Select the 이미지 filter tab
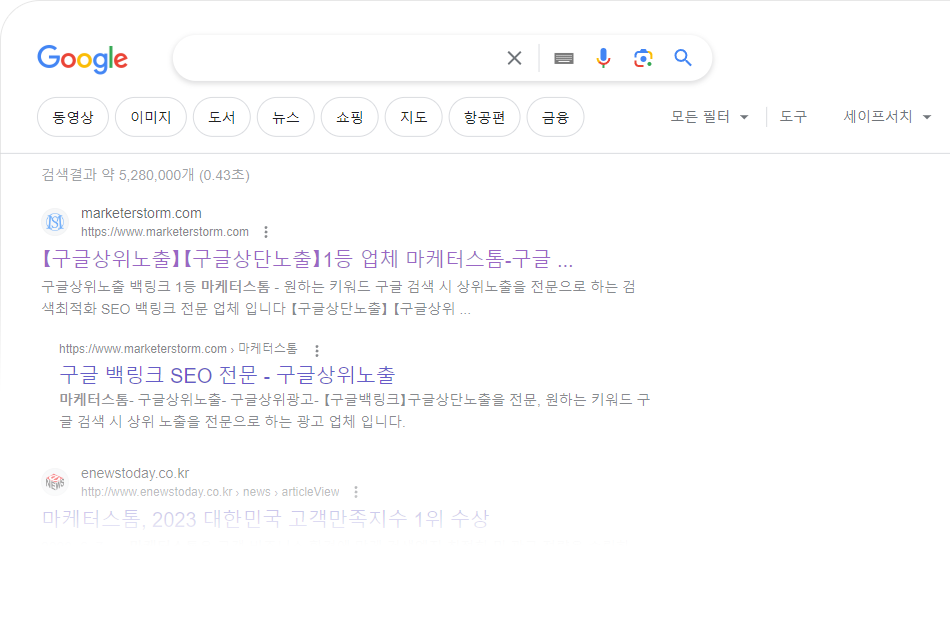950x640 pixels. click(151, 117)
